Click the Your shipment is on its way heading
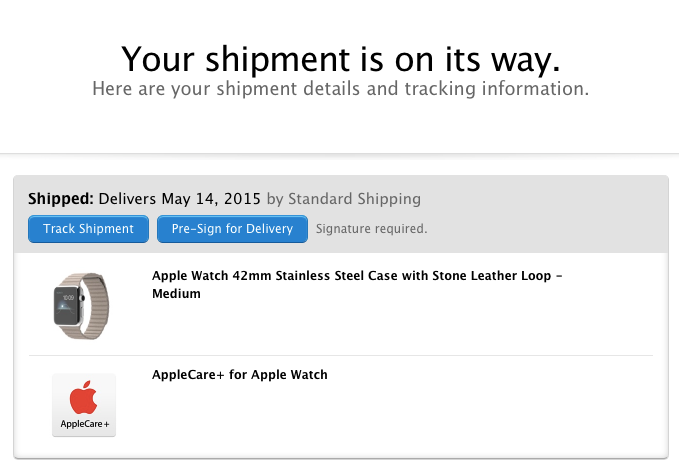The width and height of the screenshot is (679, 468). (341, 59)
